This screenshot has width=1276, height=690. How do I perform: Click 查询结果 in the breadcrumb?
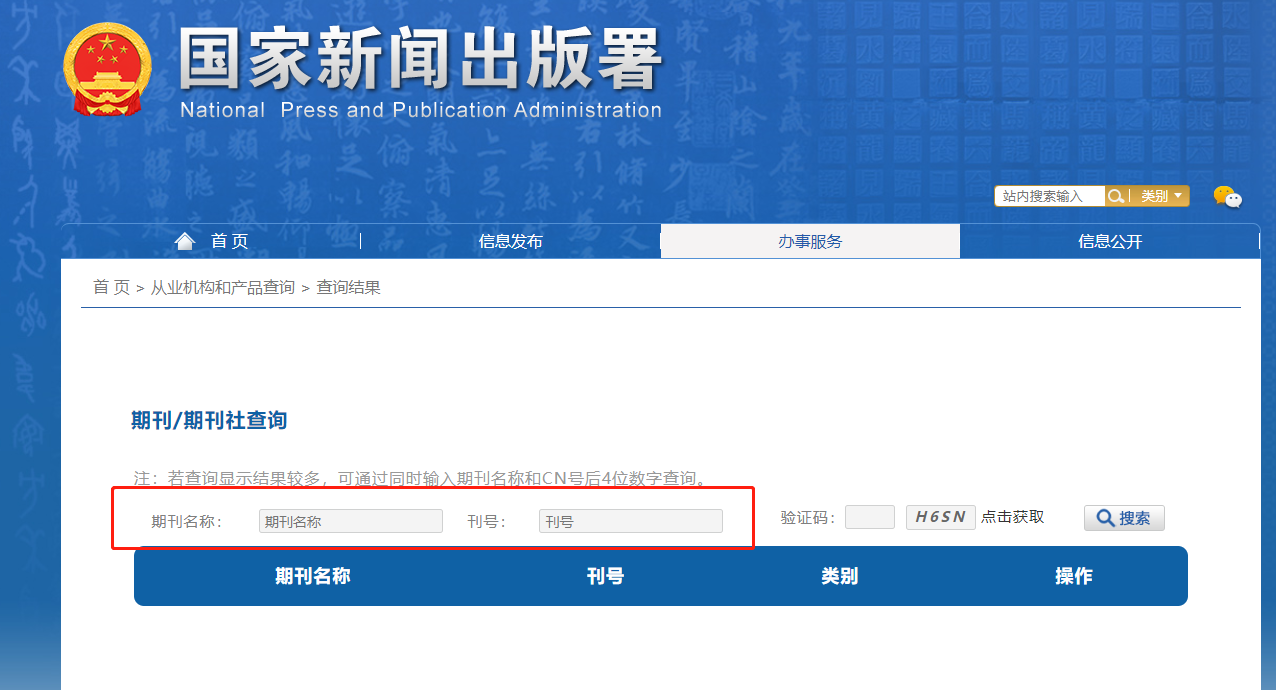(348, 288)
